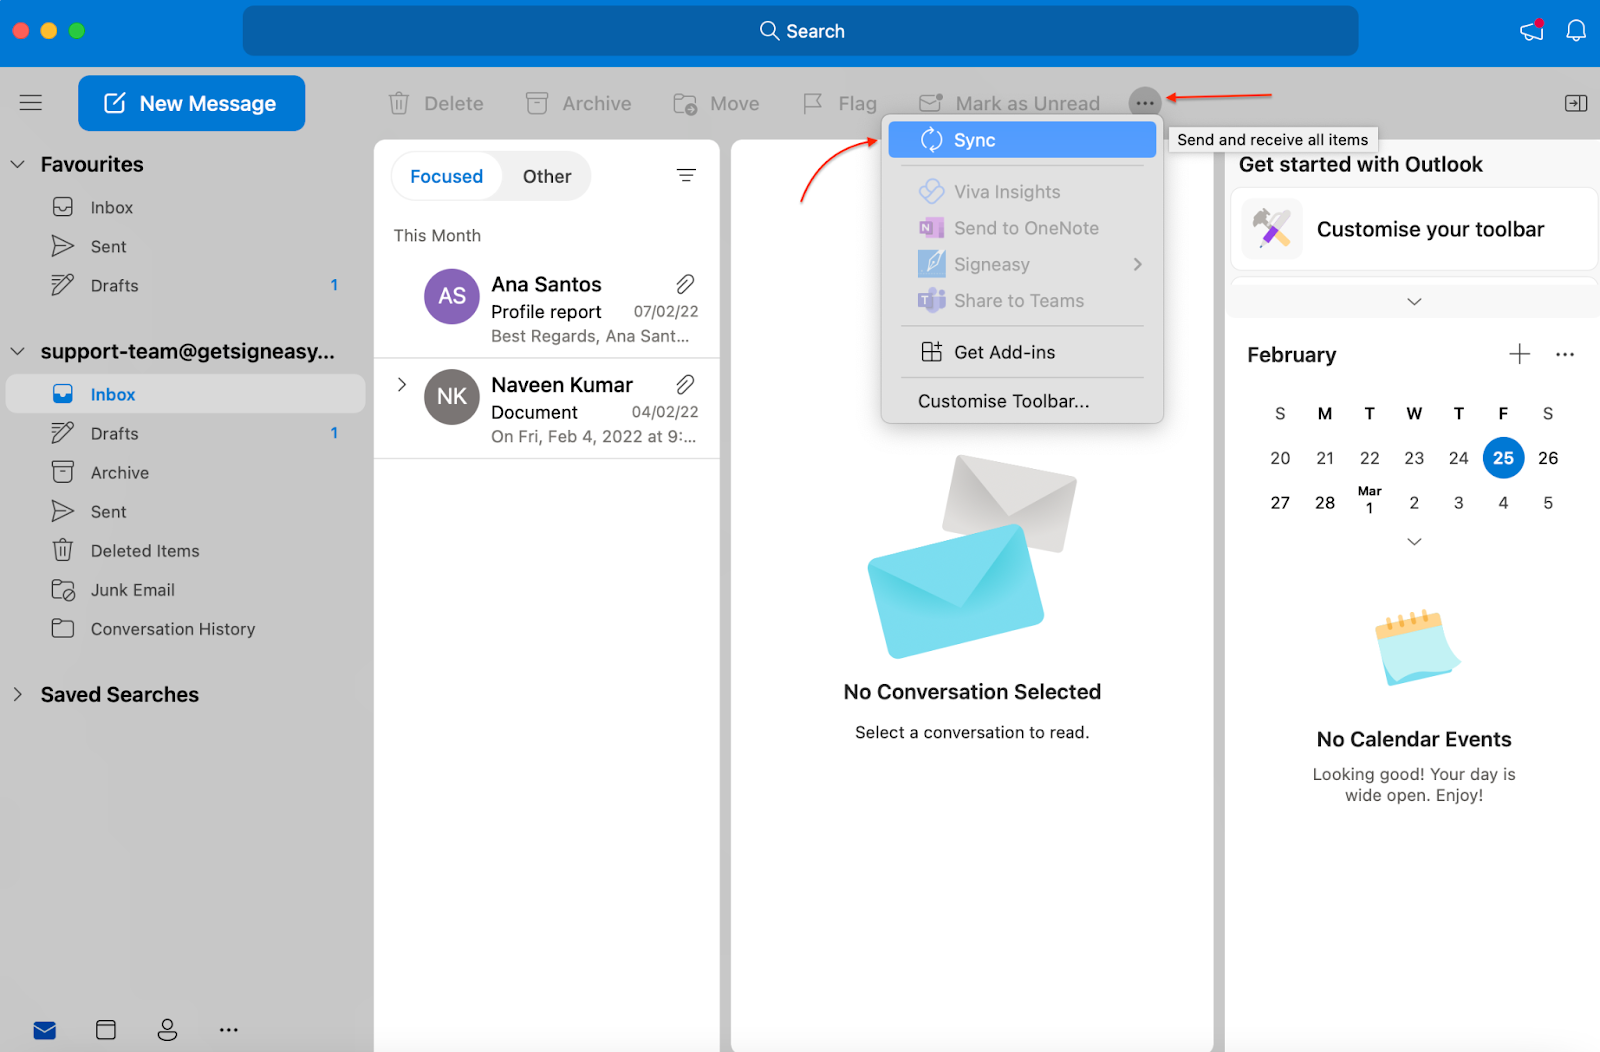Select Get Add-ins from the menu
This screenshot has height=1052, width=1600.
pos(1022,352)
